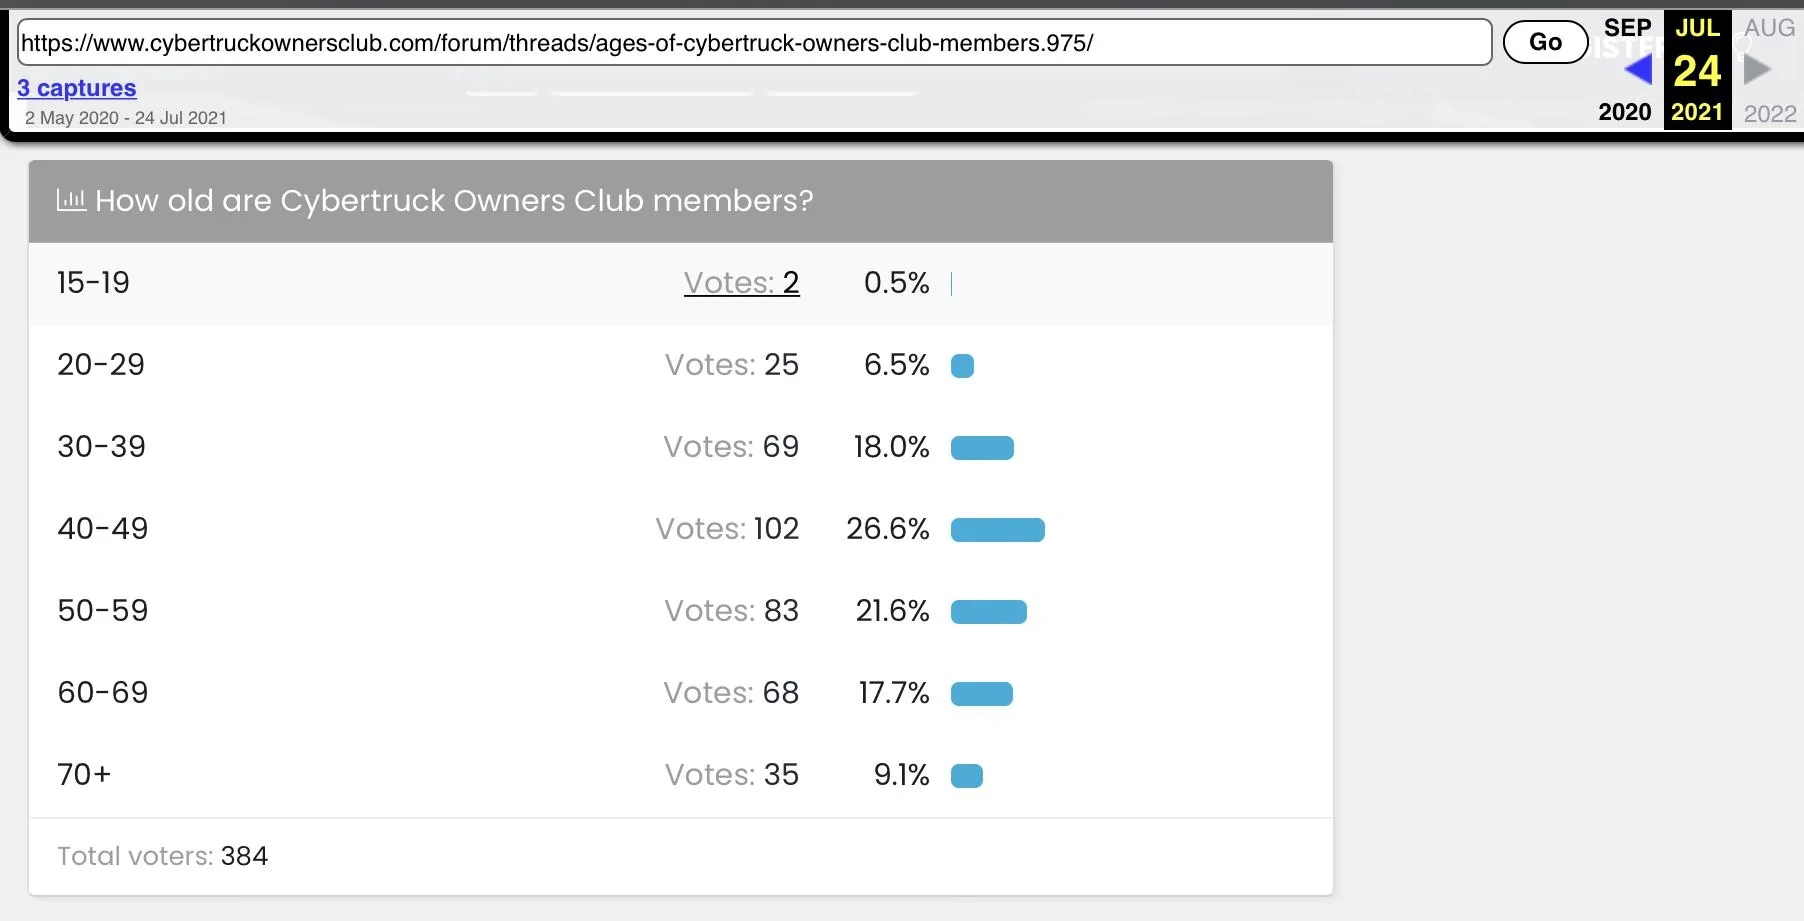Jump to year 2020 captures
Viewport: 1804px width, 921px height.
(1625, 112)
